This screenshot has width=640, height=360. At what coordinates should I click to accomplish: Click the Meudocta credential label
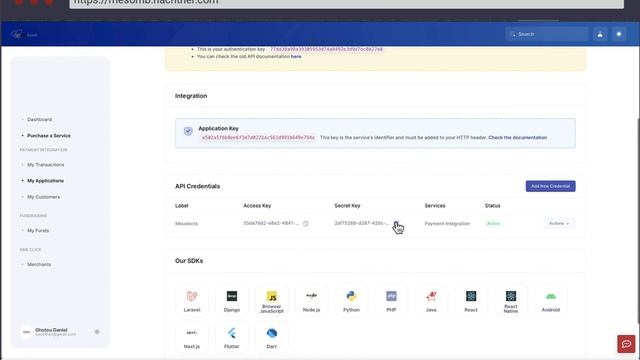click(187, 224)
